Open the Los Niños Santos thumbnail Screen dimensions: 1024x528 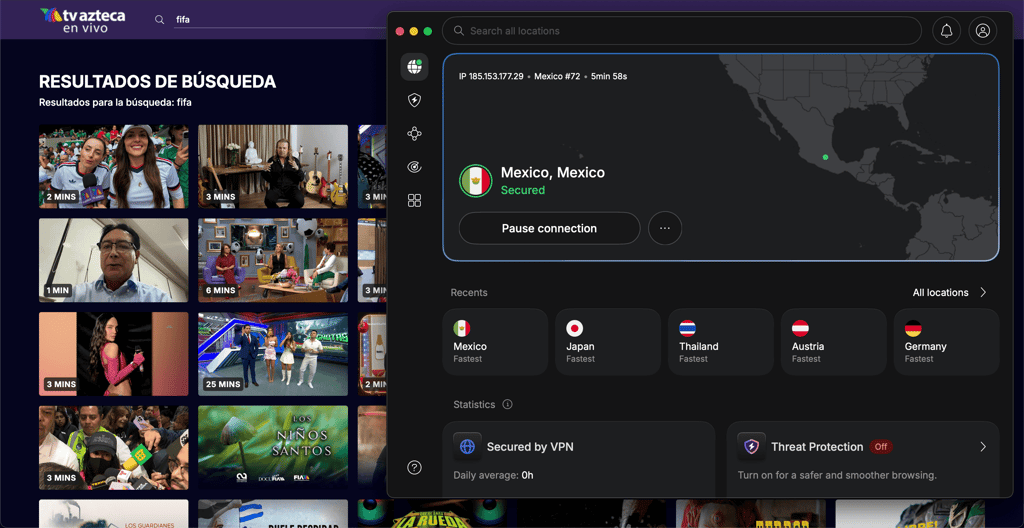click(273, 448)
